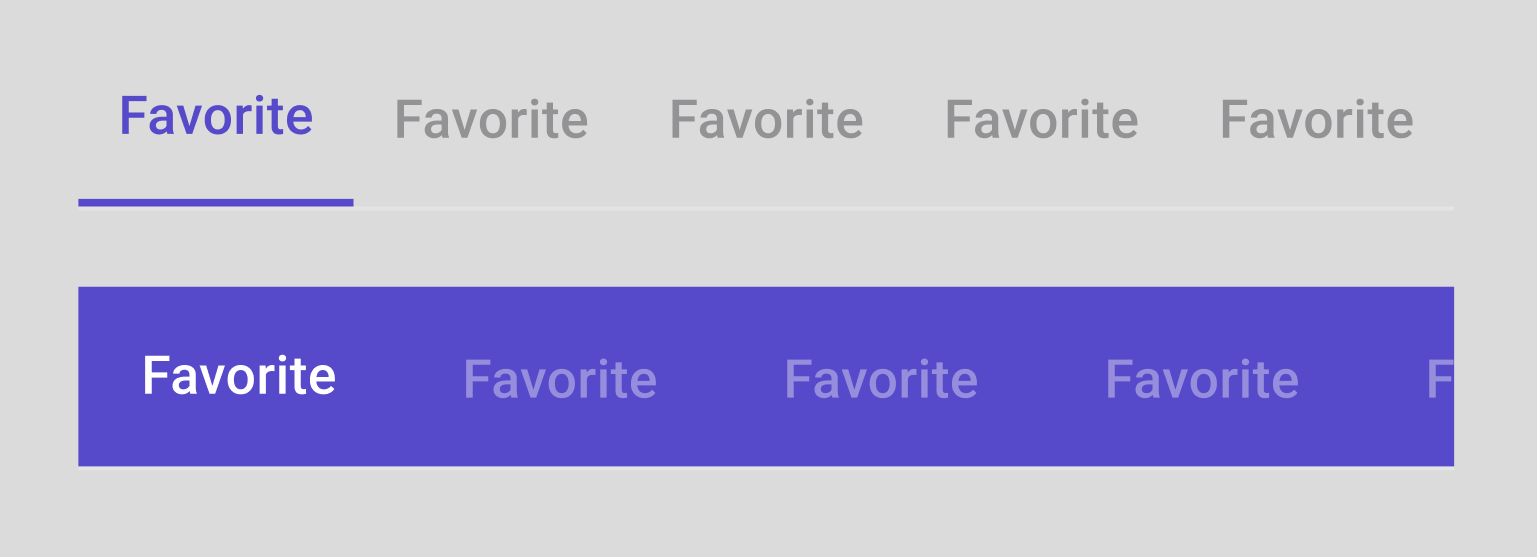
Task: Open second Favorite tab in top row
Action: tap(491, 121)
